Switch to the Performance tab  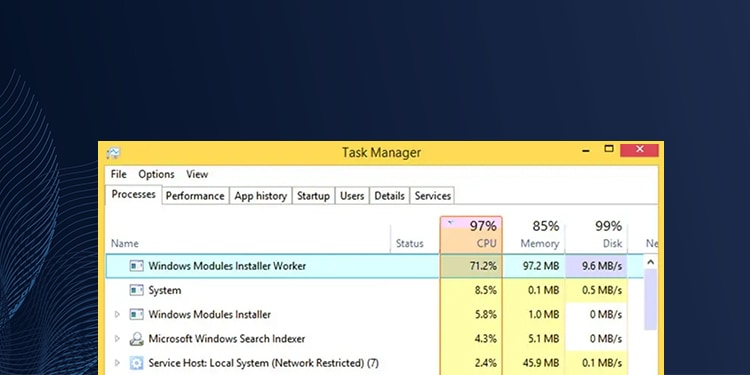(x=195, y=196)
